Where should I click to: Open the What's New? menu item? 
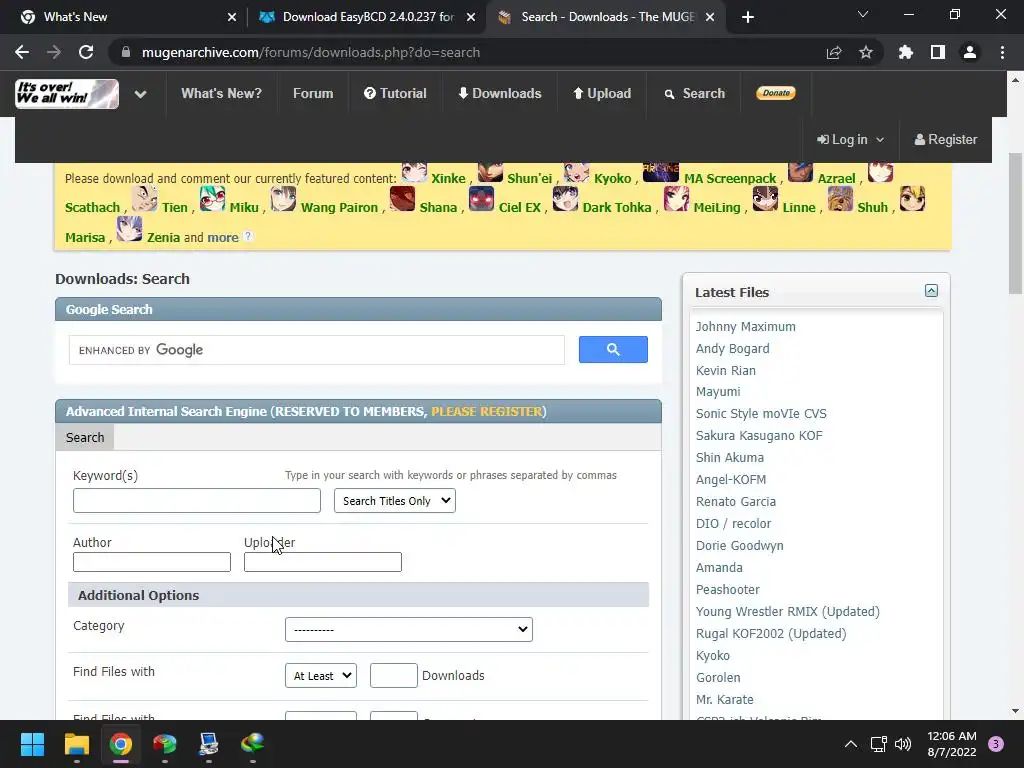click(221, 93)
